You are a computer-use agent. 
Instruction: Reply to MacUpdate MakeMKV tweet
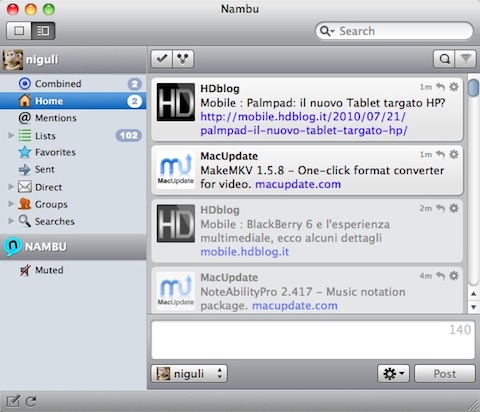point(441,154)
